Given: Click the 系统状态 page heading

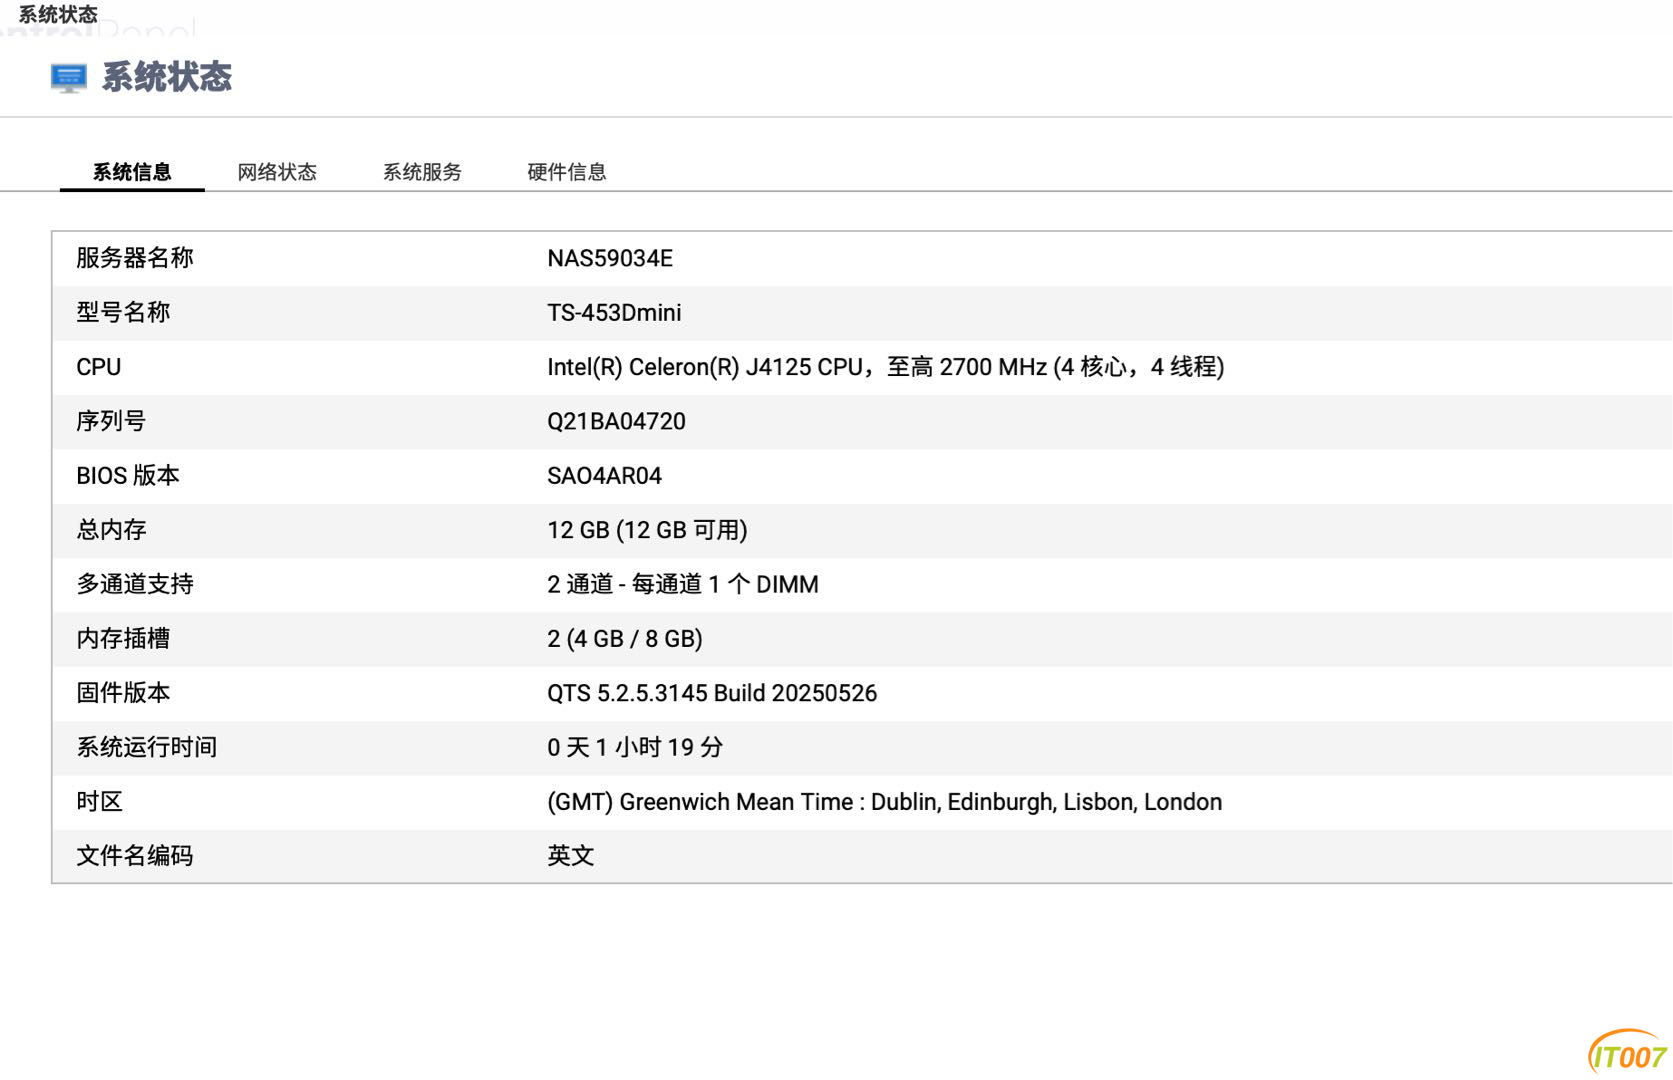Looking at the screenshot, I should pos(167,77).
